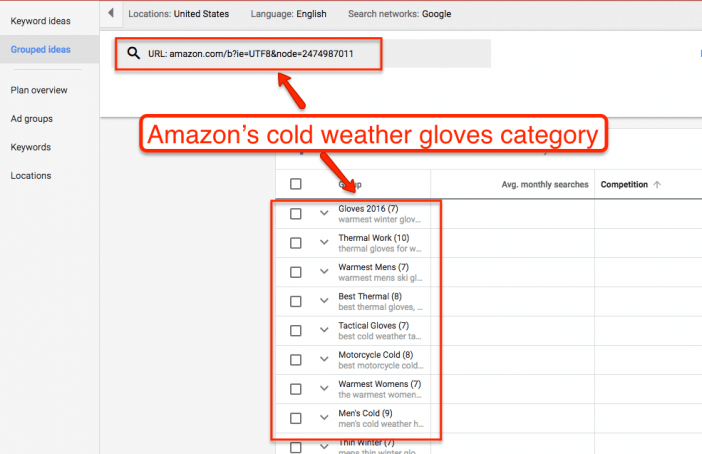Click the Thermal Work (10) group name
Image resolution: width=702 pixels, height=454 pixels.
tap(373, 238)
